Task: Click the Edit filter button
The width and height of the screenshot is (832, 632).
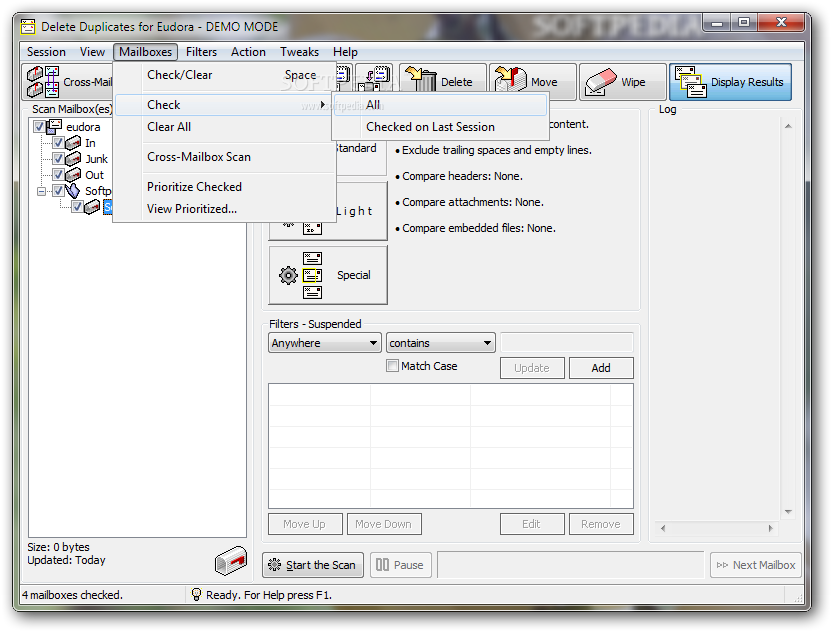Action: [532, 524]
